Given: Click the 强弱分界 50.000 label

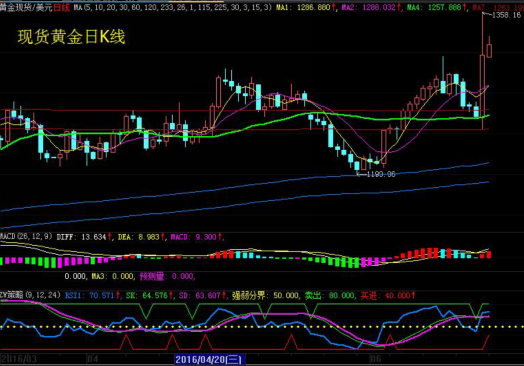Looking at the screenshot, I should (265, 295).
